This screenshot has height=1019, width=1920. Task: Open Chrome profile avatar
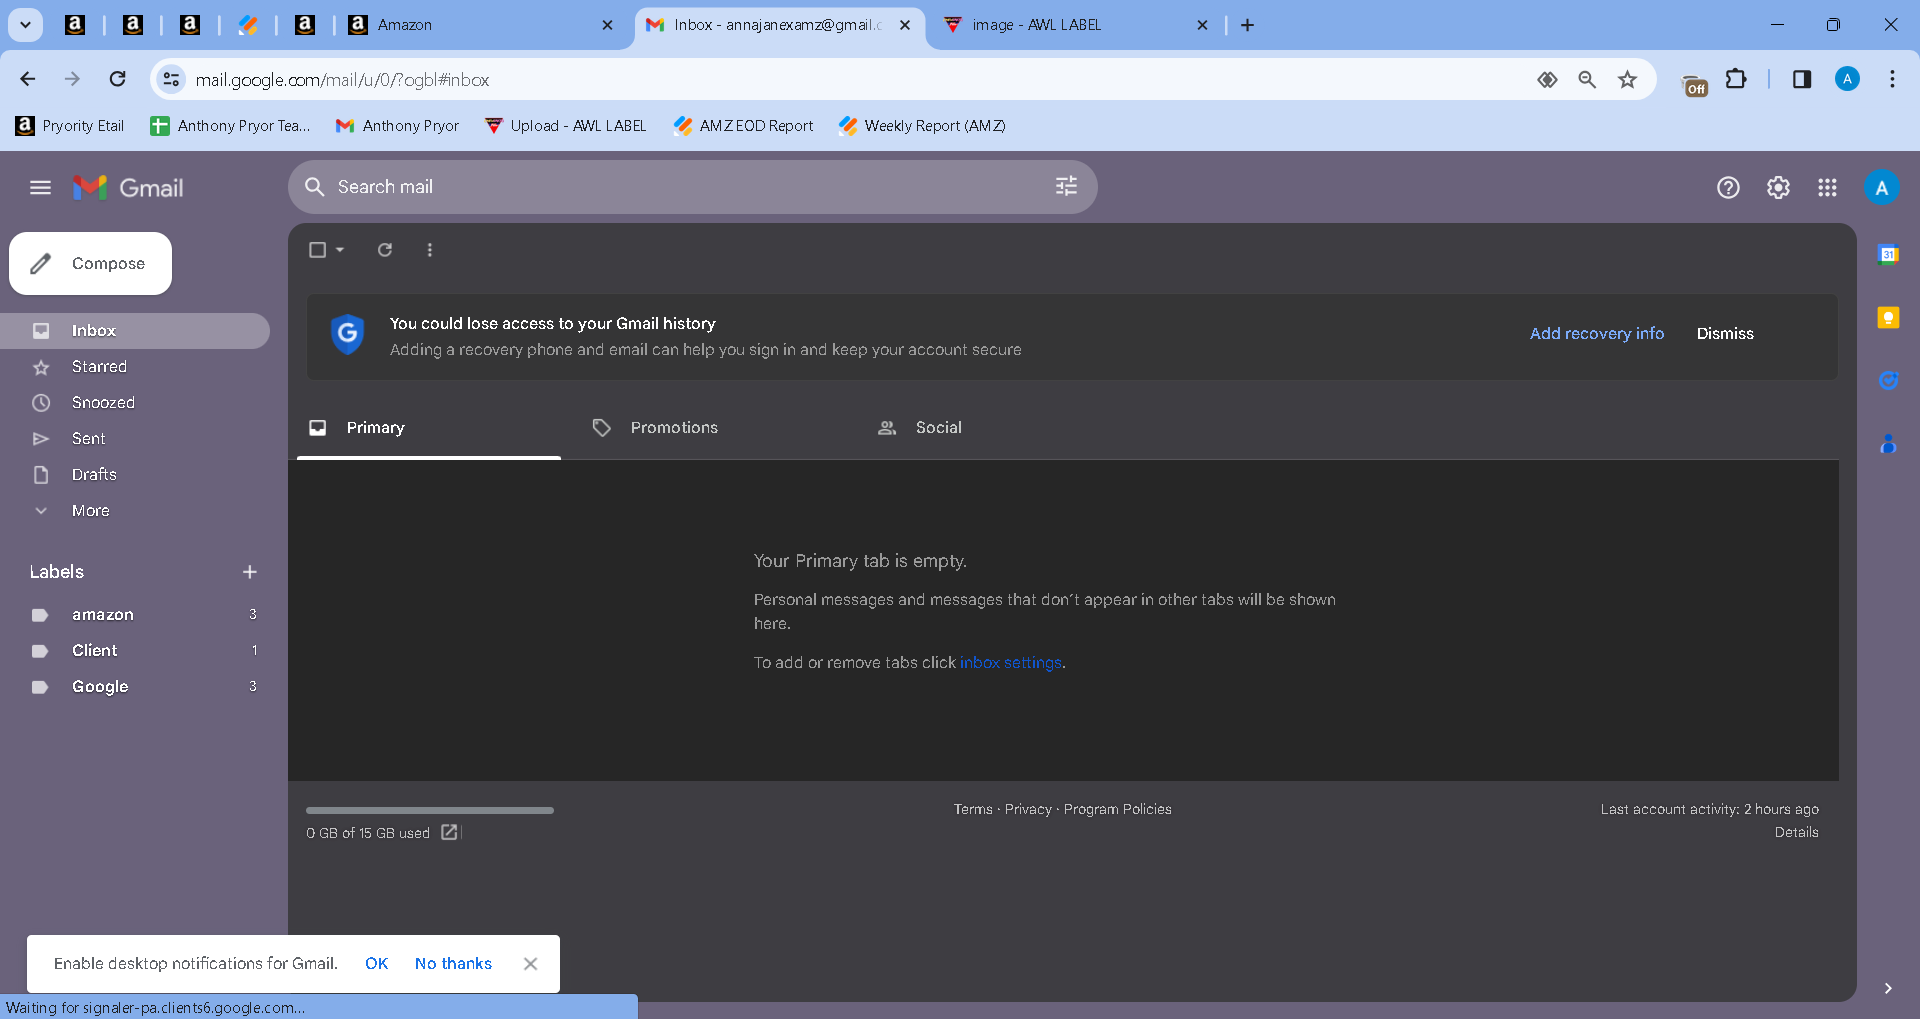(1847, 79)
